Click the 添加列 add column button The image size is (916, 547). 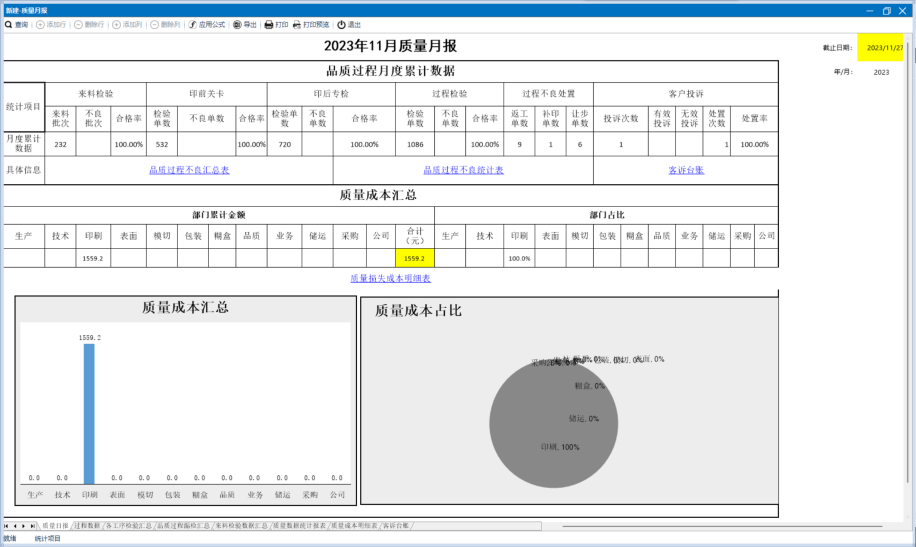click(x=127, y=24)
